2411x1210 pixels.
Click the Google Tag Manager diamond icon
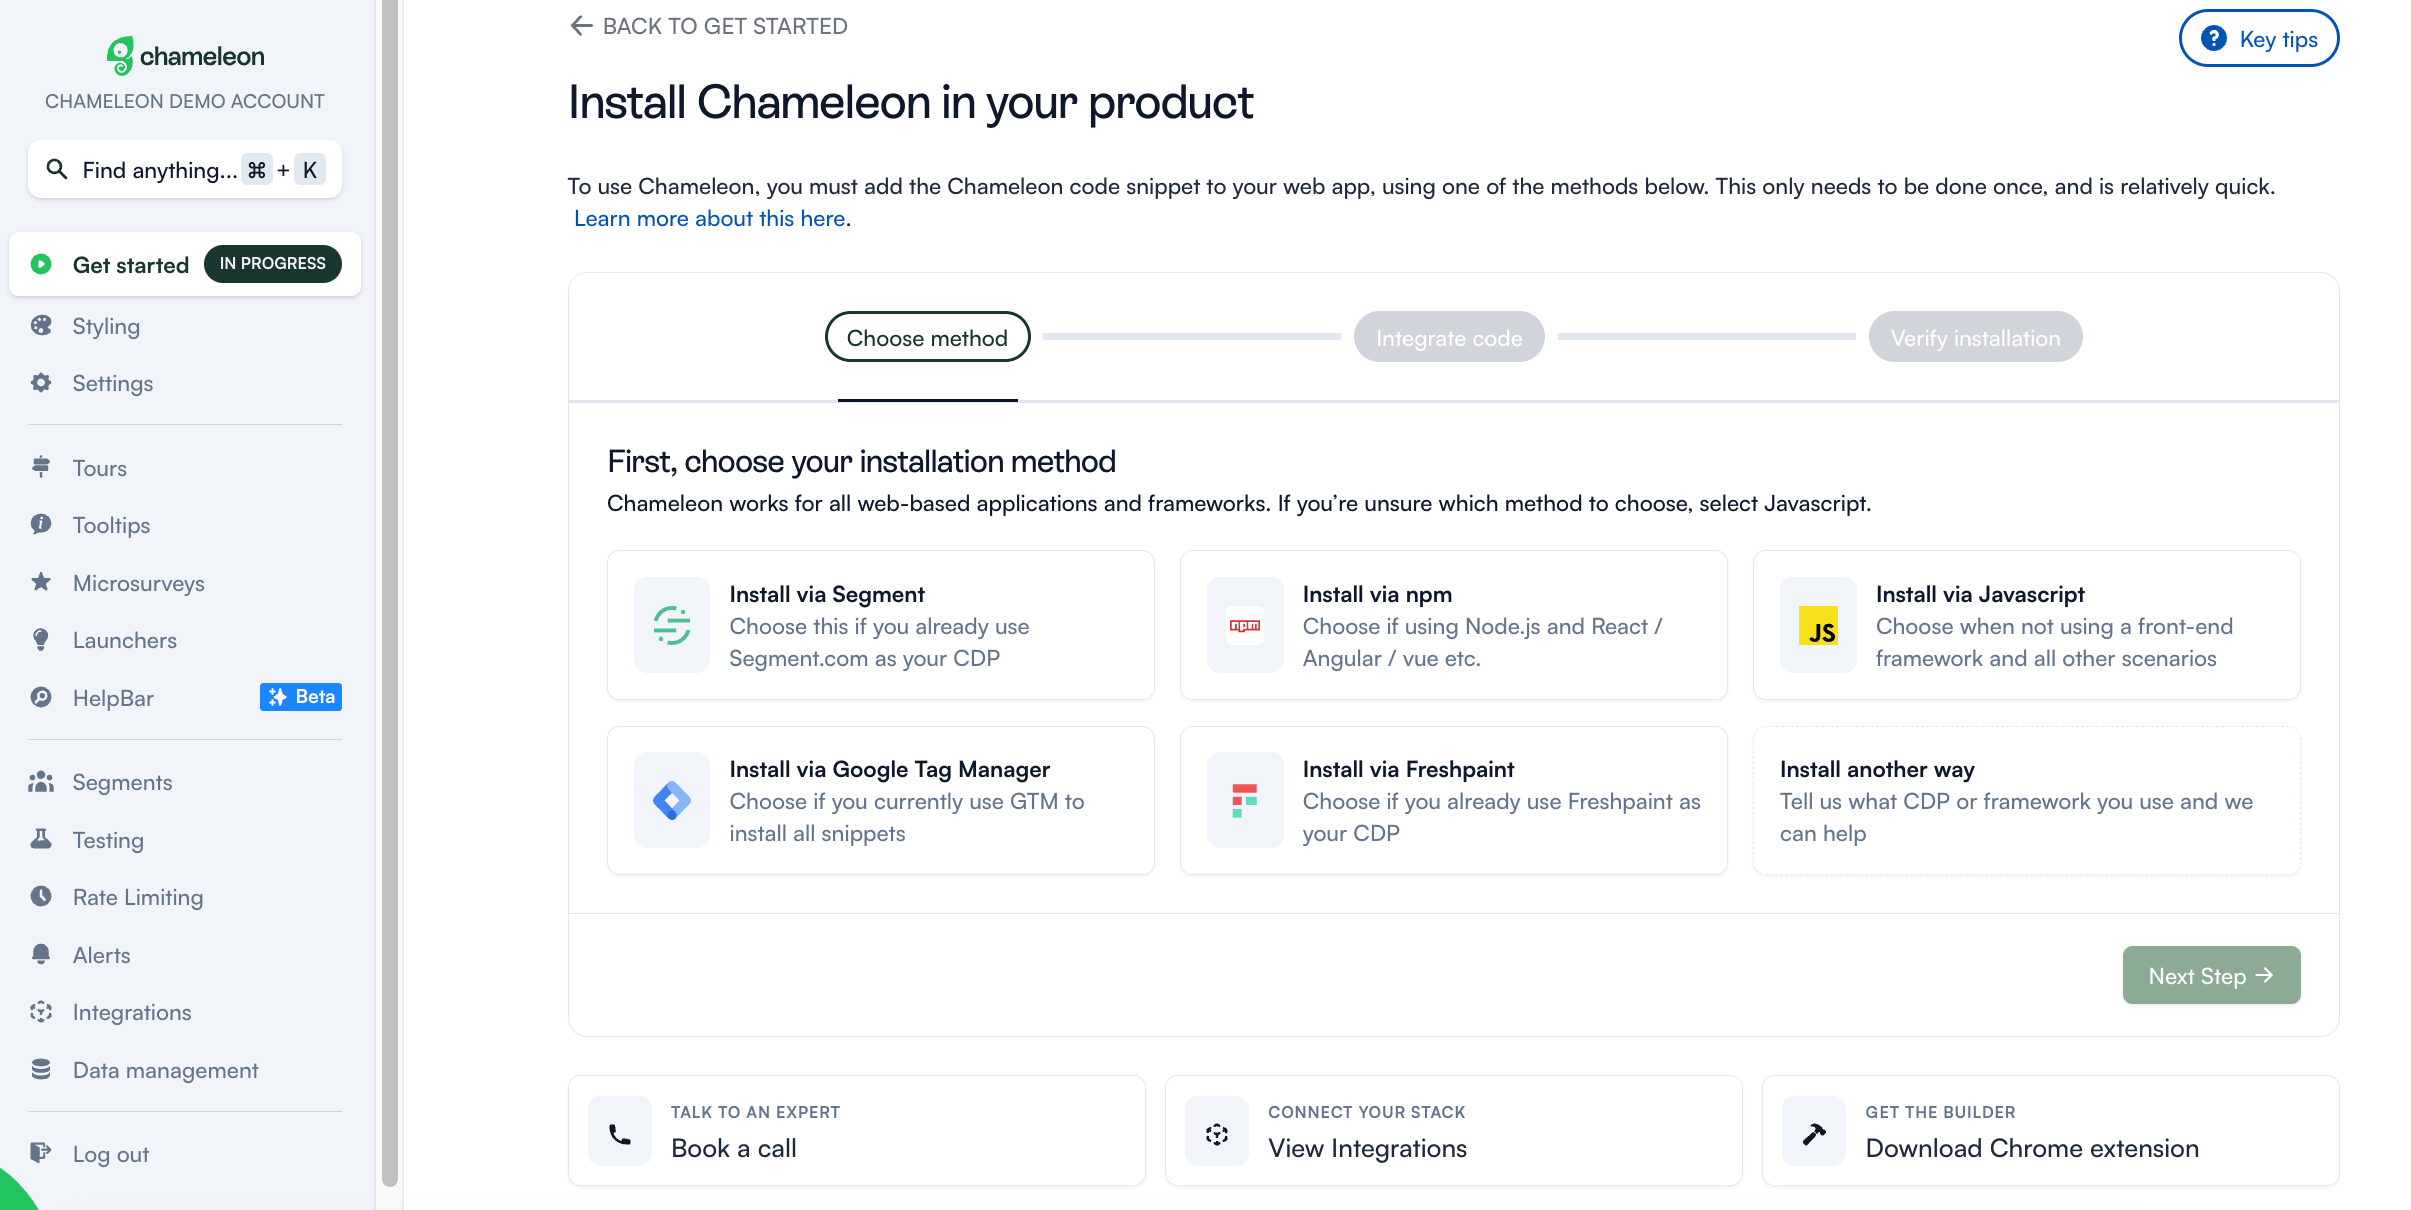(x=672, y=800)
